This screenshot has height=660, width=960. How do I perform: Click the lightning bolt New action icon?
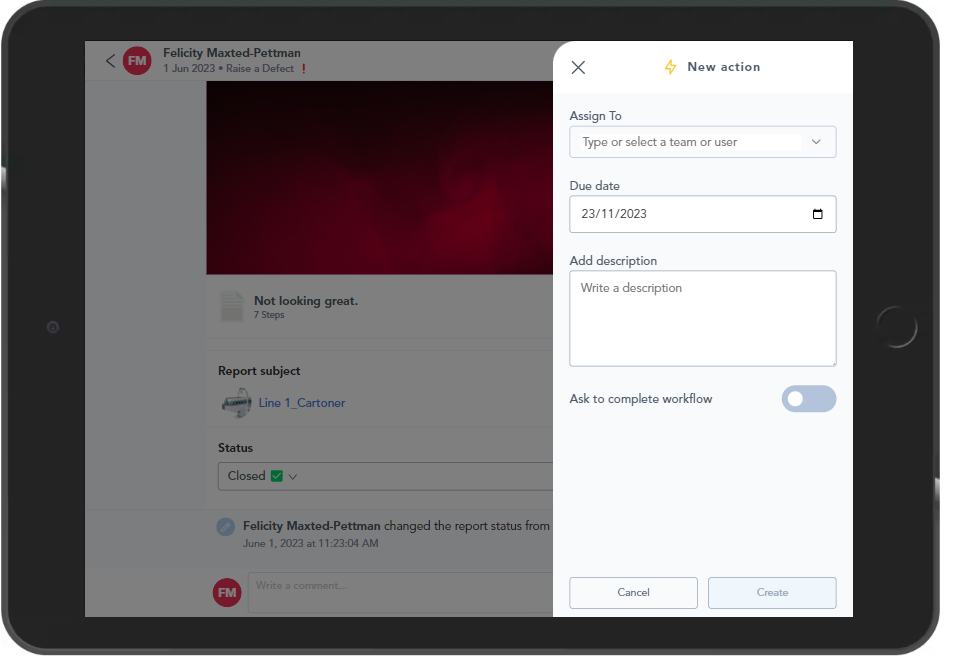point(671,67)
